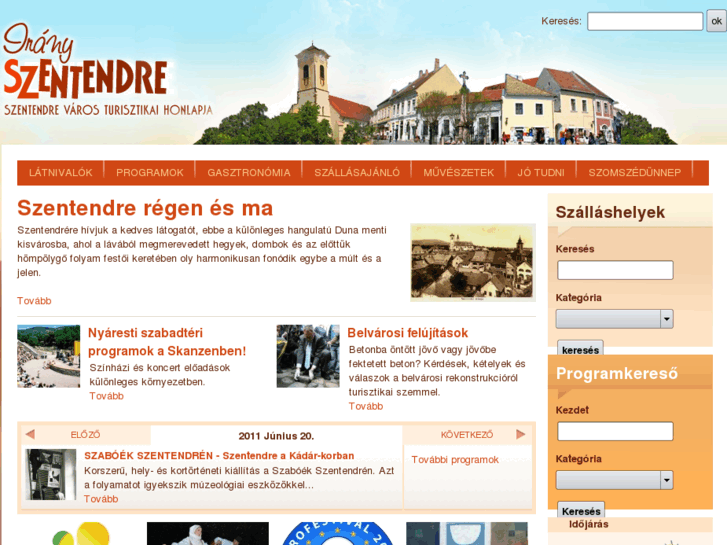
Task: Click the Programkereső Keresés button
Action: coord(581,511)
